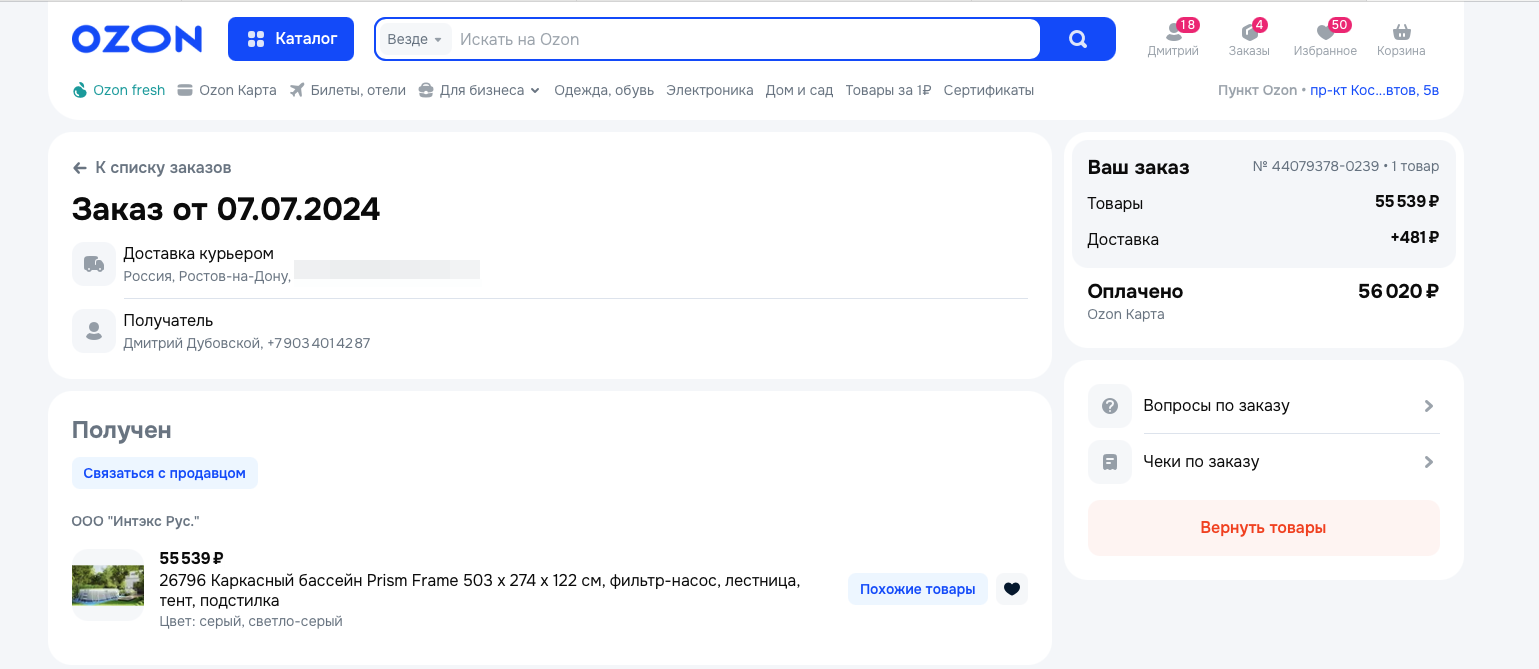Open Дом и сад category
This screenshot has height=669, width=1539.
[x=799, y=90]
